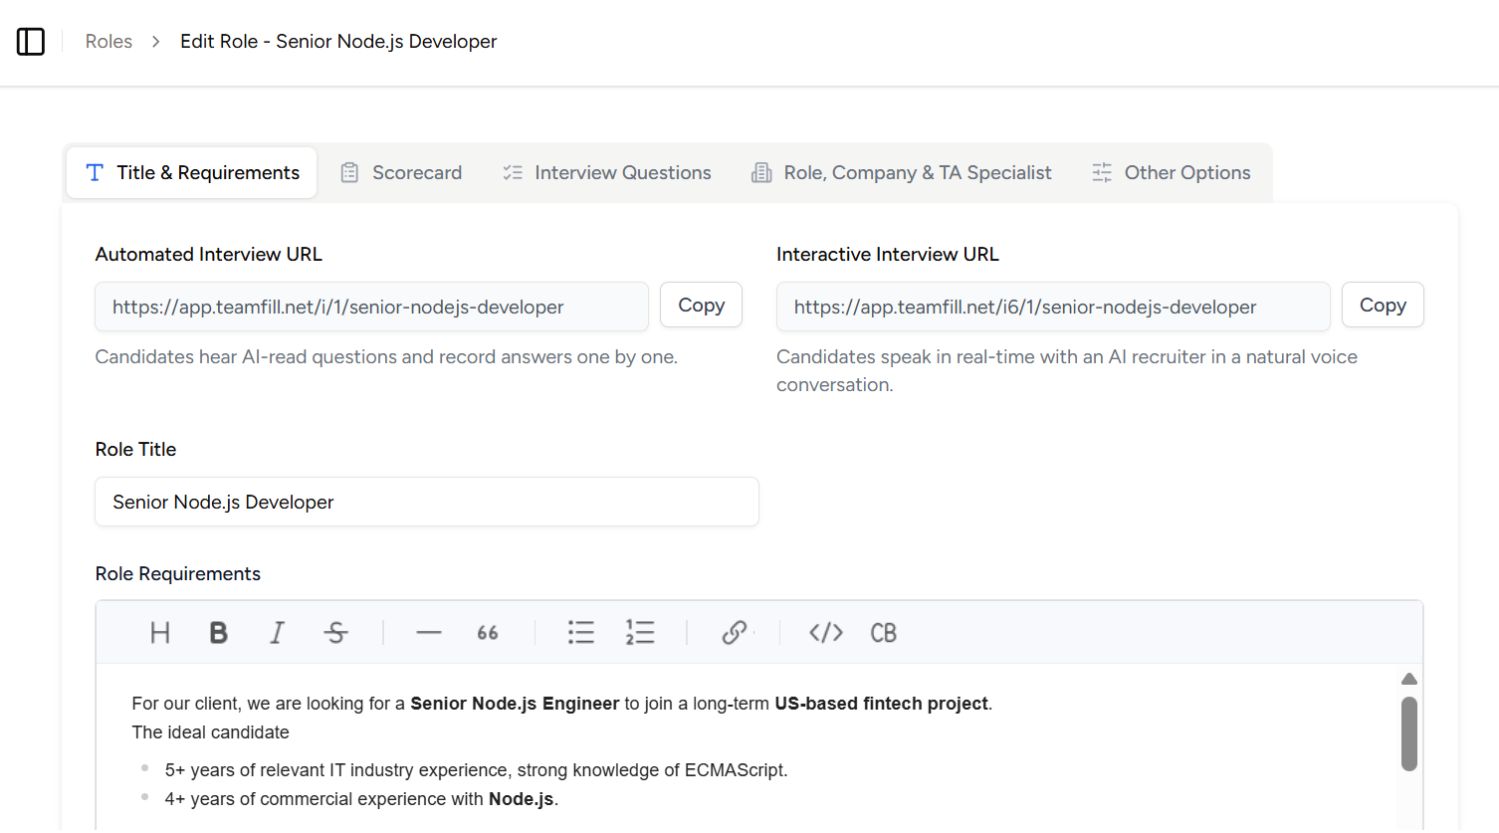Viewport: 1499px width, 833px height.
Task: Copy the Interactive Interview URL
Action: 1382,305
